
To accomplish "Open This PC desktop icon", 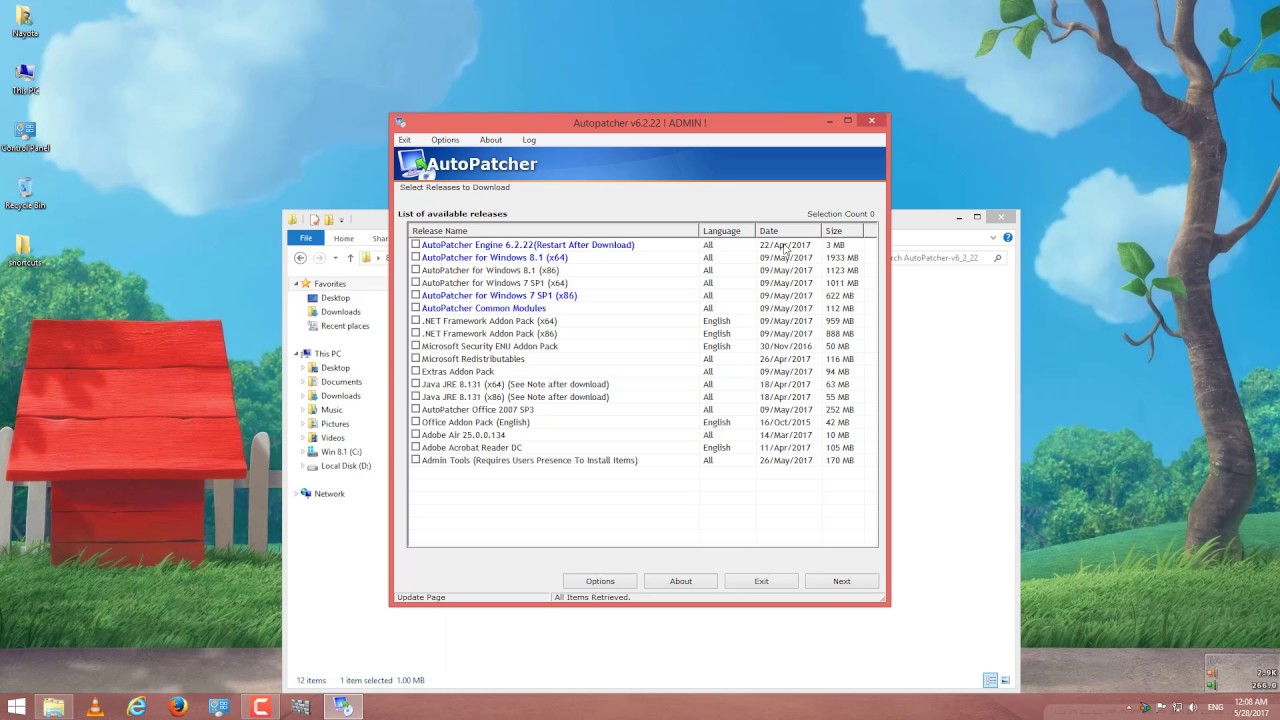I will pyautogui.click(x=25, y=78).
